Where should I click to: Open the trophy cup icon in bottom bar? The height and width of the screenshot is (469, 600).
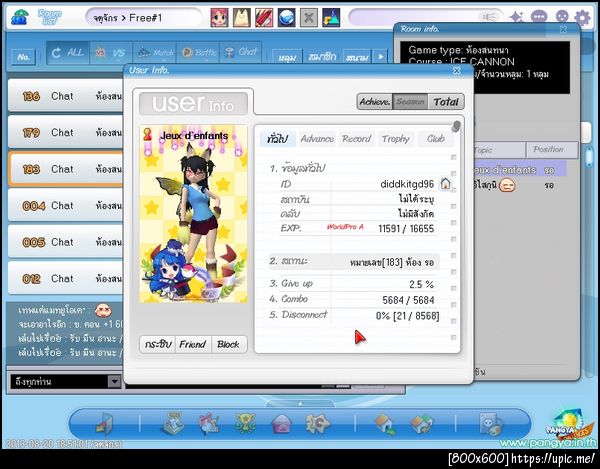pyautogui.click(x=245, y=423)
